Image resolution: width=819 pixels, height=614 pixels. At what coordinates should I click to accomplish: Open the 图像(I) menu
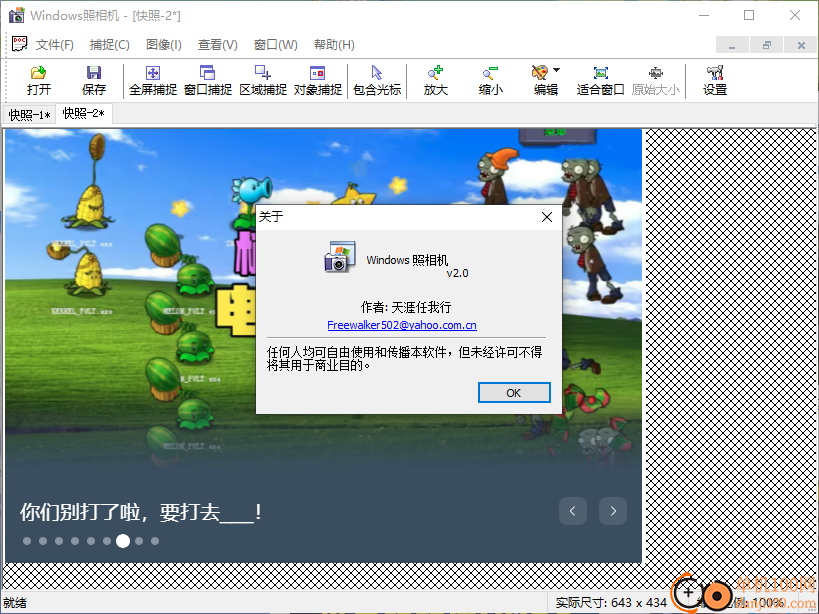tap(163, 45)
